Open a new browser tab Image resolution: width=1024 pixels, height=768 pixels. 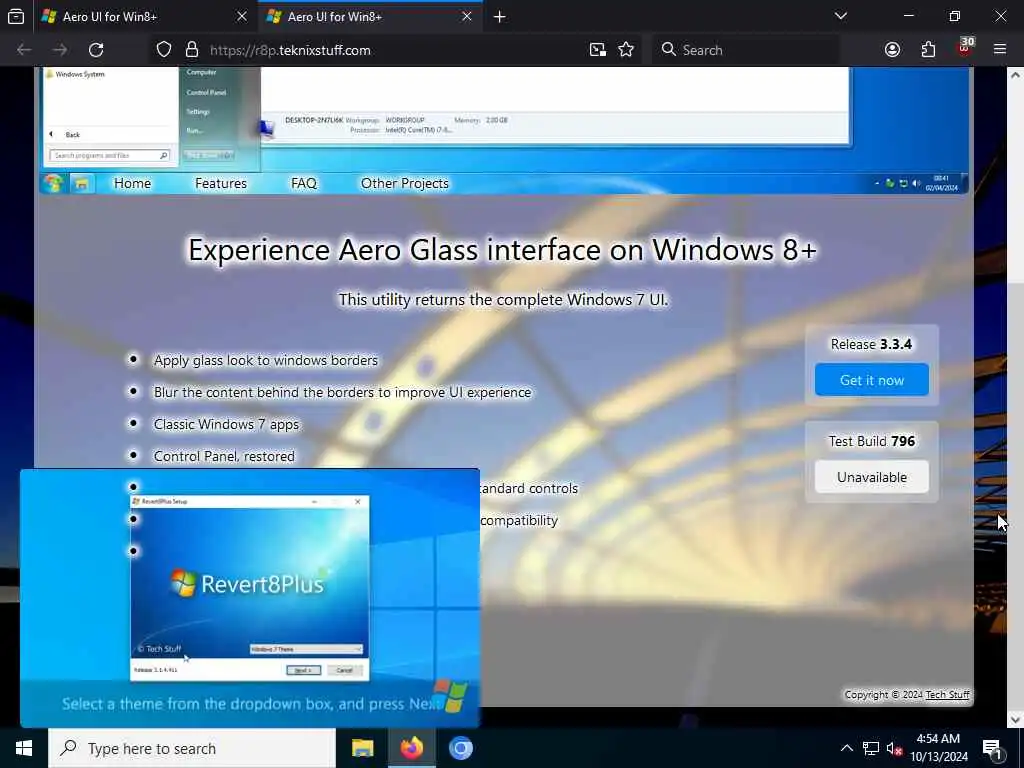point(500,16)
